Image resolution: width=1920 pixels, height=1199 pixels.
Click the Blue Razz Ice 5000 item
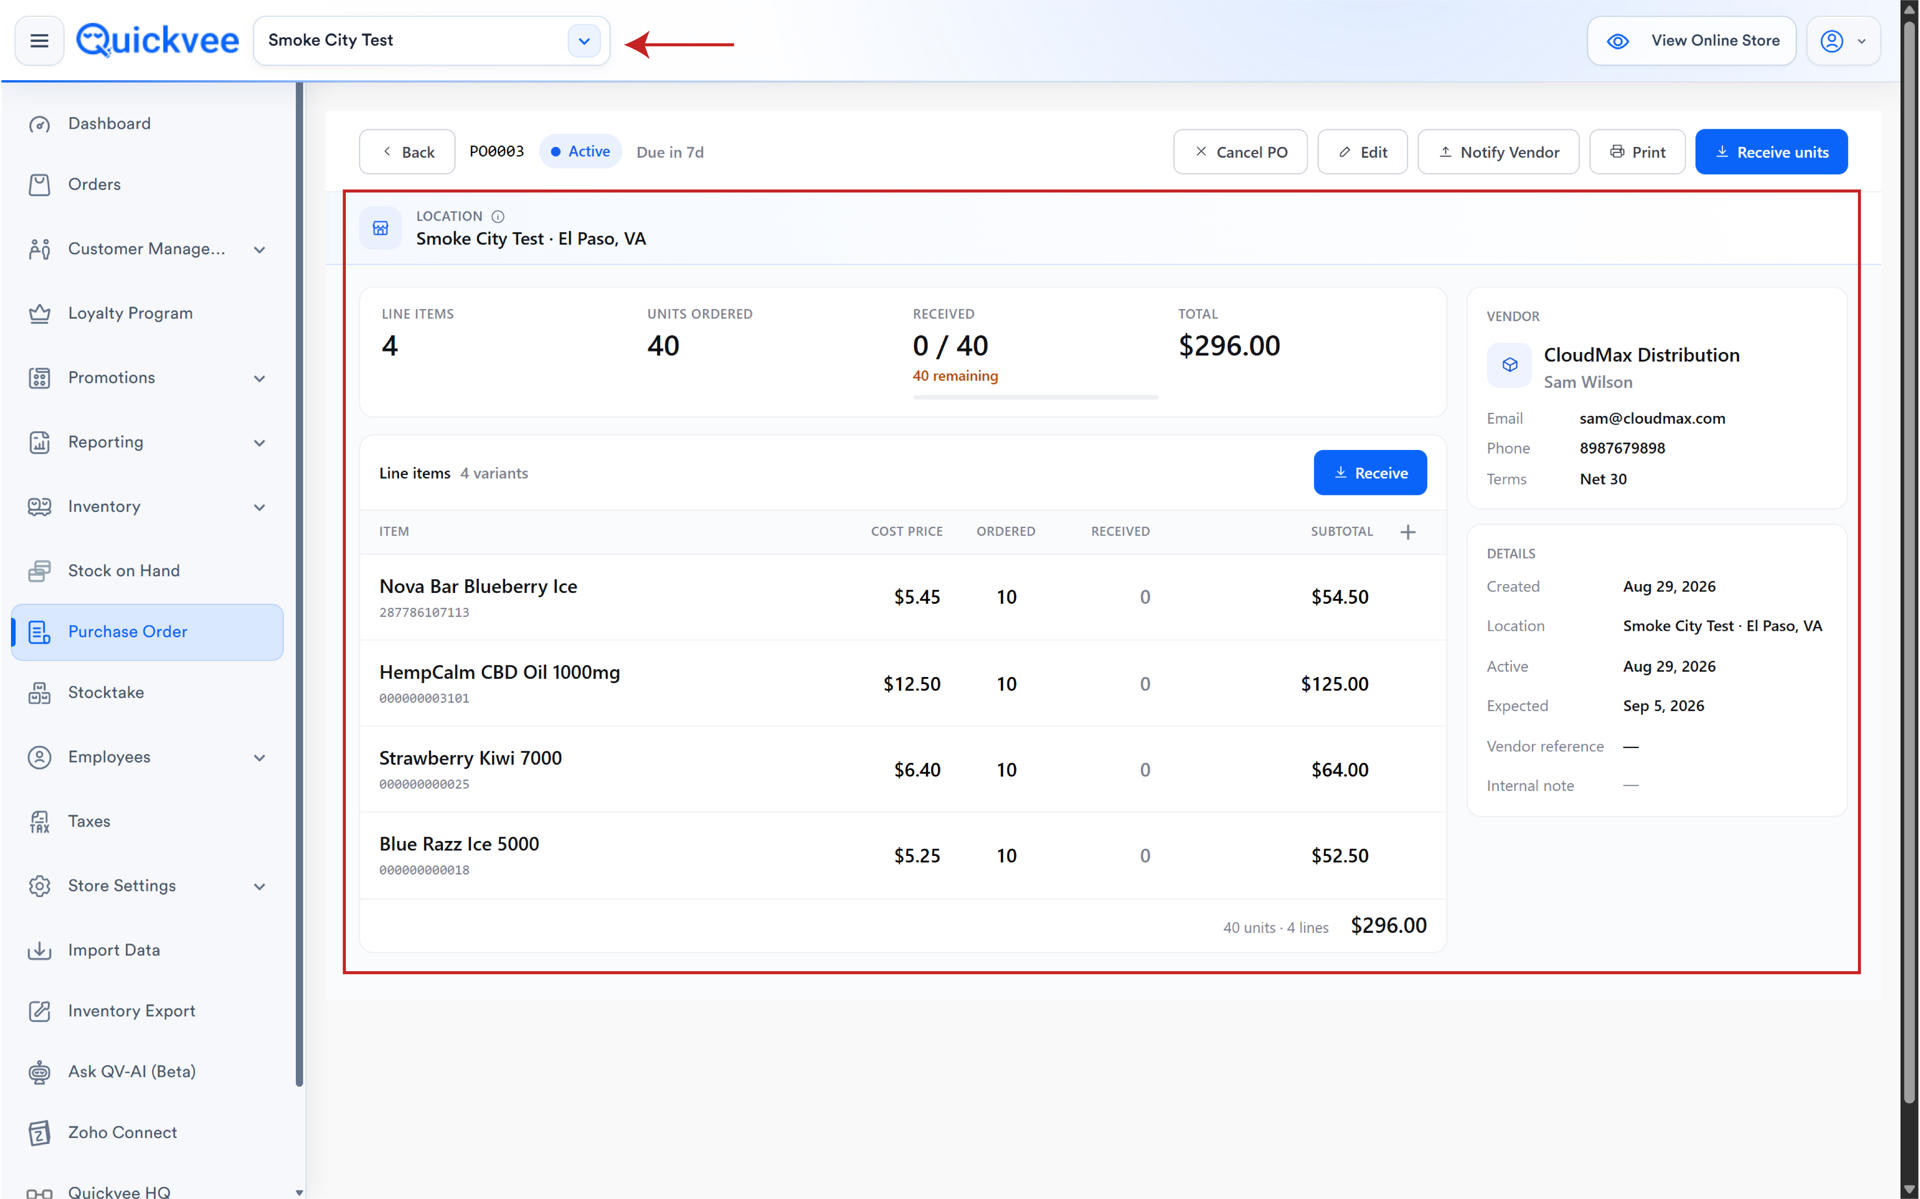(x=459, y=845)
